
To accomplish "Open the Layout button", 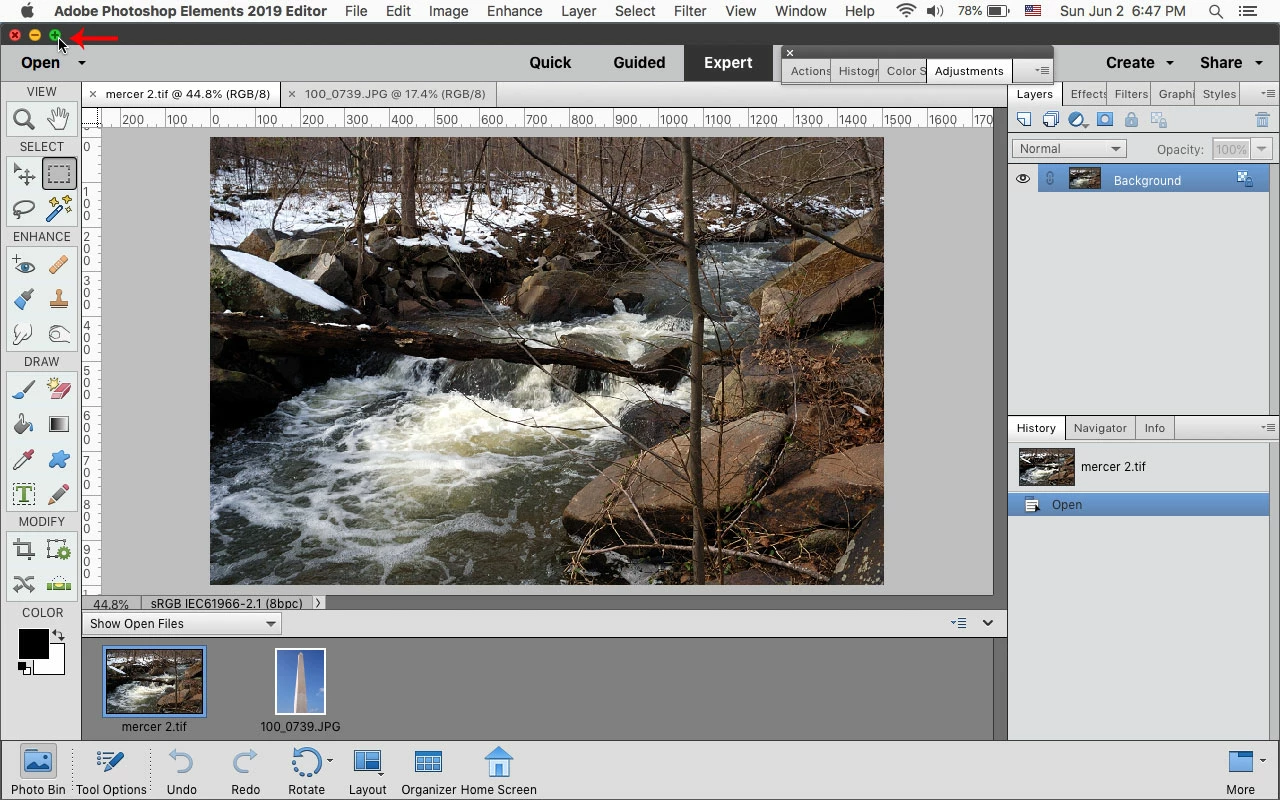I will (x=367, y=770).
